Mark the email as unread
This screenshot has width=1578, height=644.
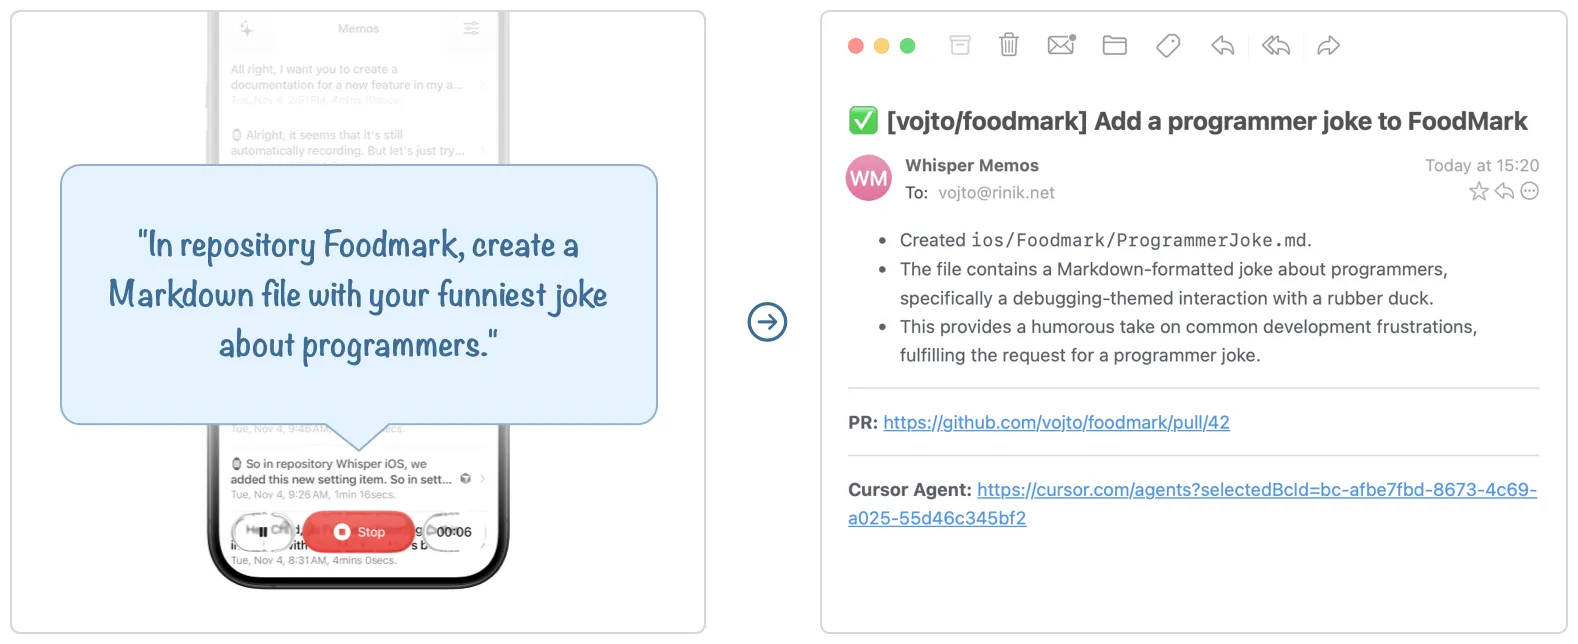click(x=1060, y=45)
